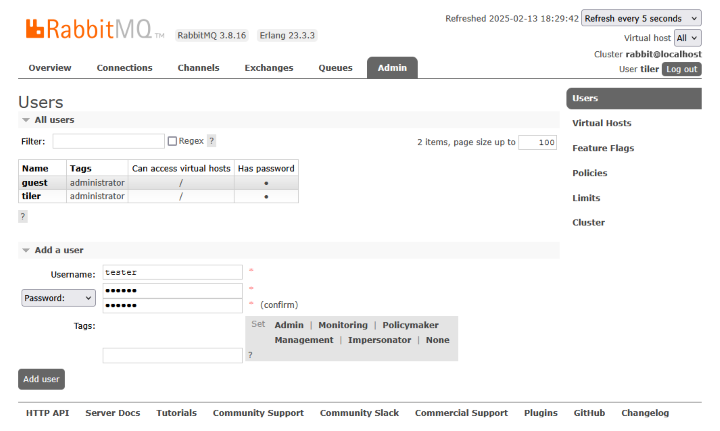
Task: Click Can access virtual hosts column header
Action: coord(181,168)
